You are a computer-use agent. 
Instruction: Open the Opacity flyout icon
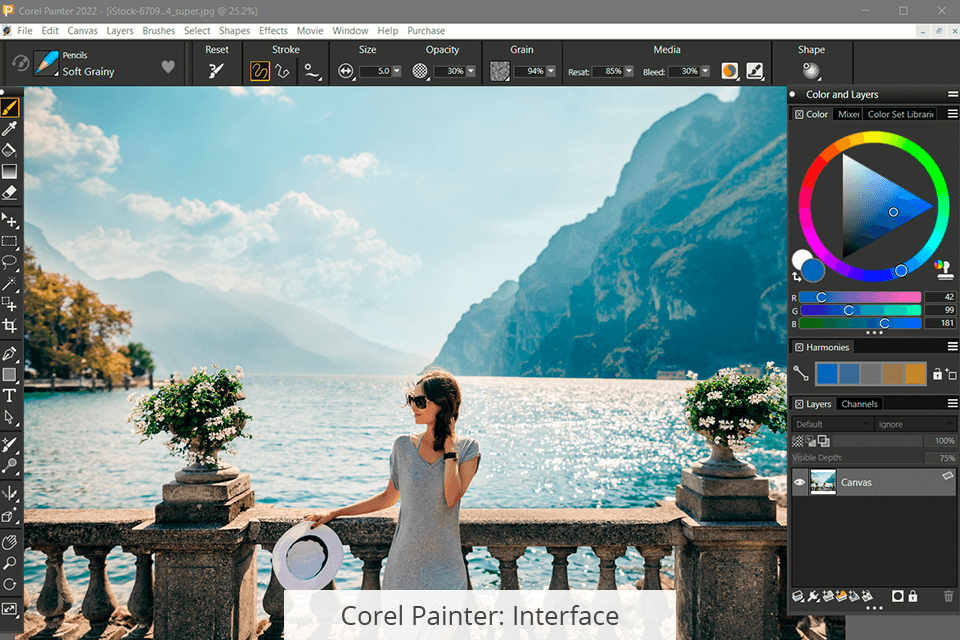pyautogui.click(x=420, y=72)
